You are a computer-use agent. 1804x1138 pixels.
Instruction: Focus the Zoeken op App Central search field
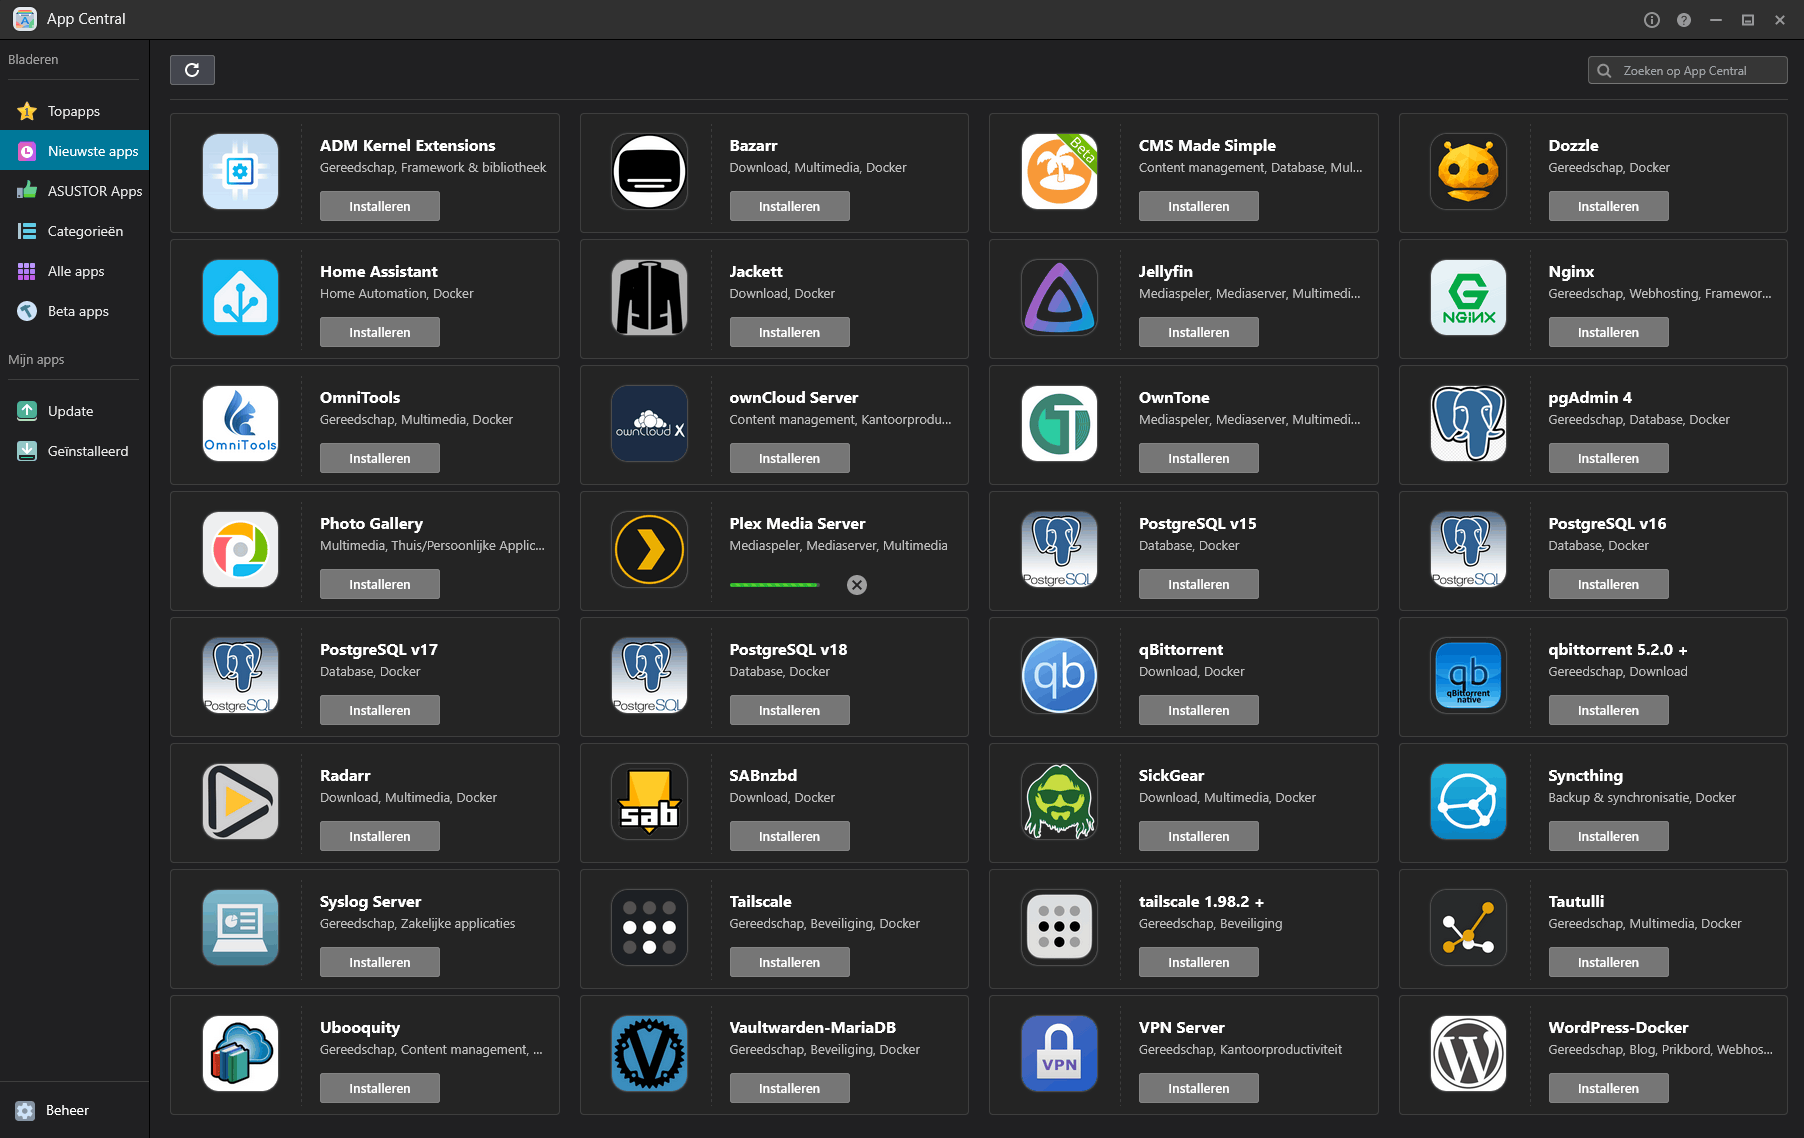(1688, 70)
